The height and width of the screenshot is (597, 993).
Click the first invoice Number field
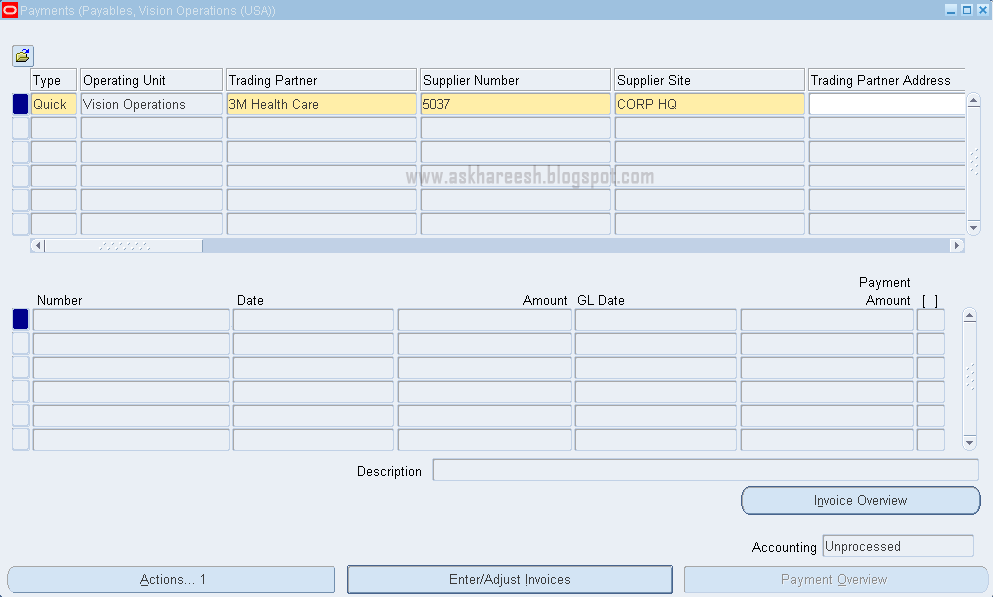pyautogui.click(x=131, y=320)
